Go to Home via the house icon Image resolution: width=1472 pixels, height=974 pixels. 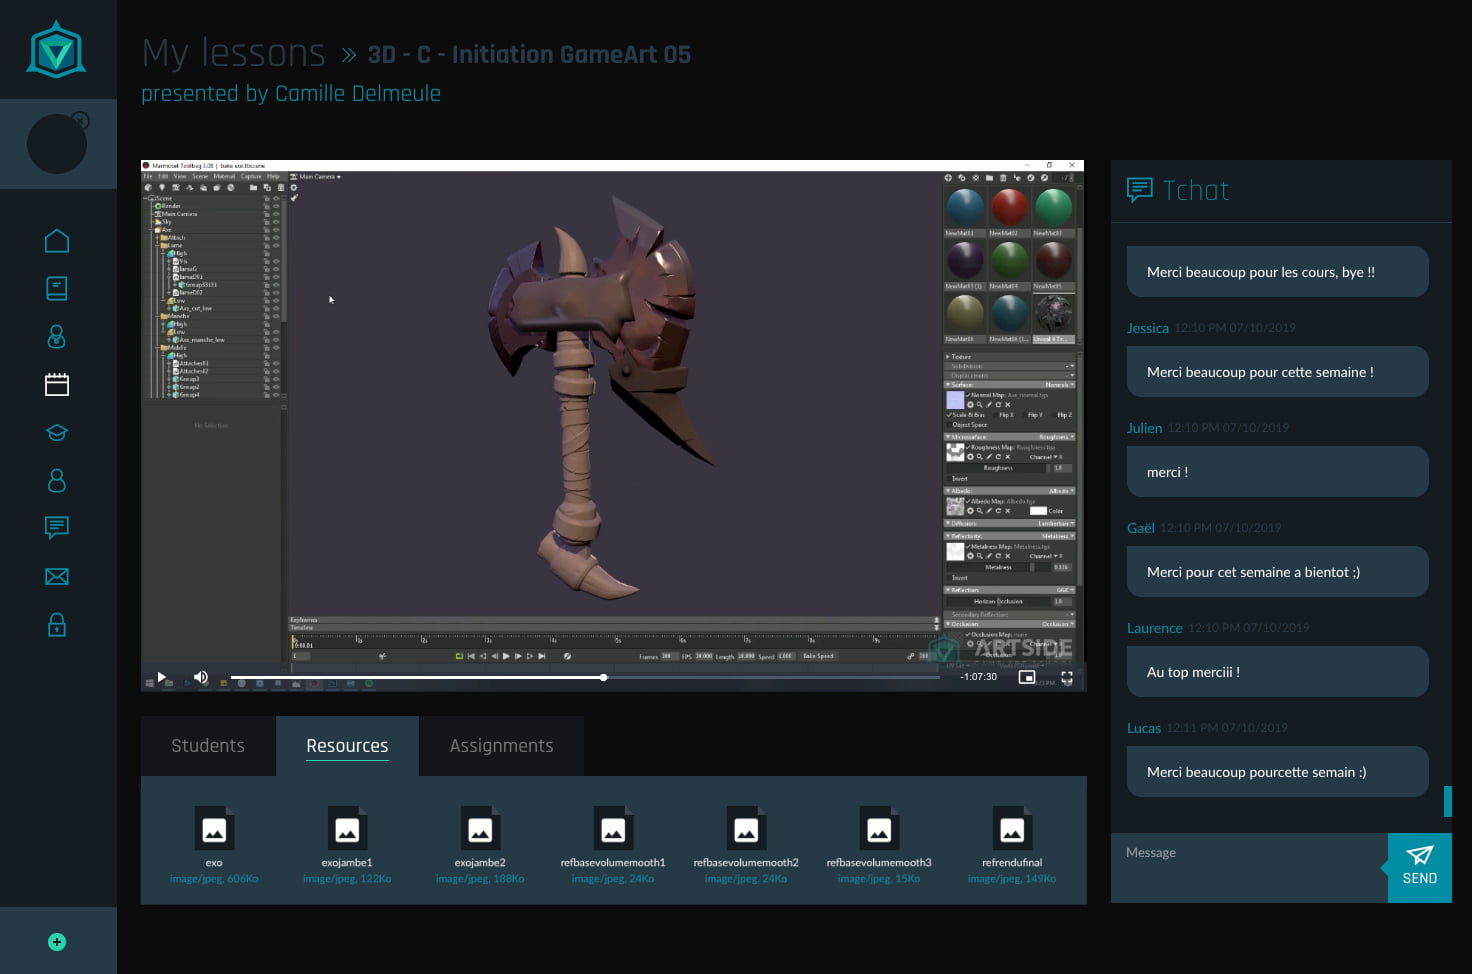click(x=57, y=241)
